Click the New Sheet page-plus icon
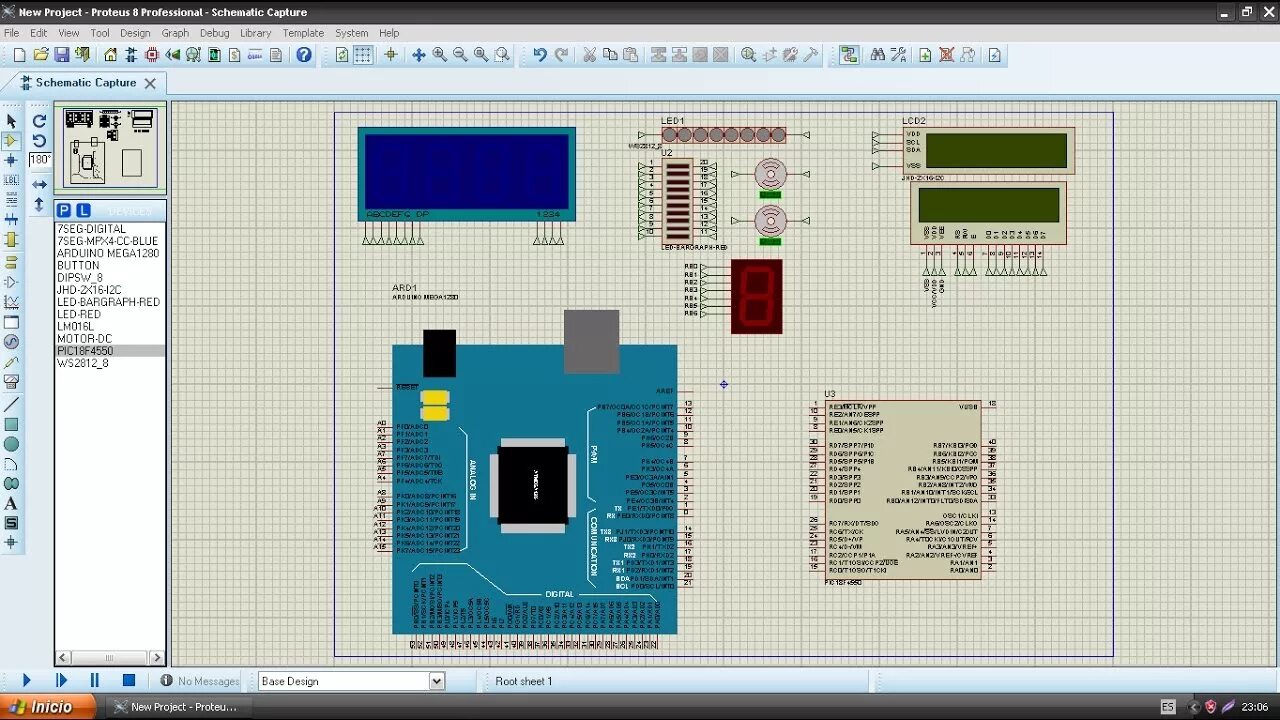 point(925,55)
